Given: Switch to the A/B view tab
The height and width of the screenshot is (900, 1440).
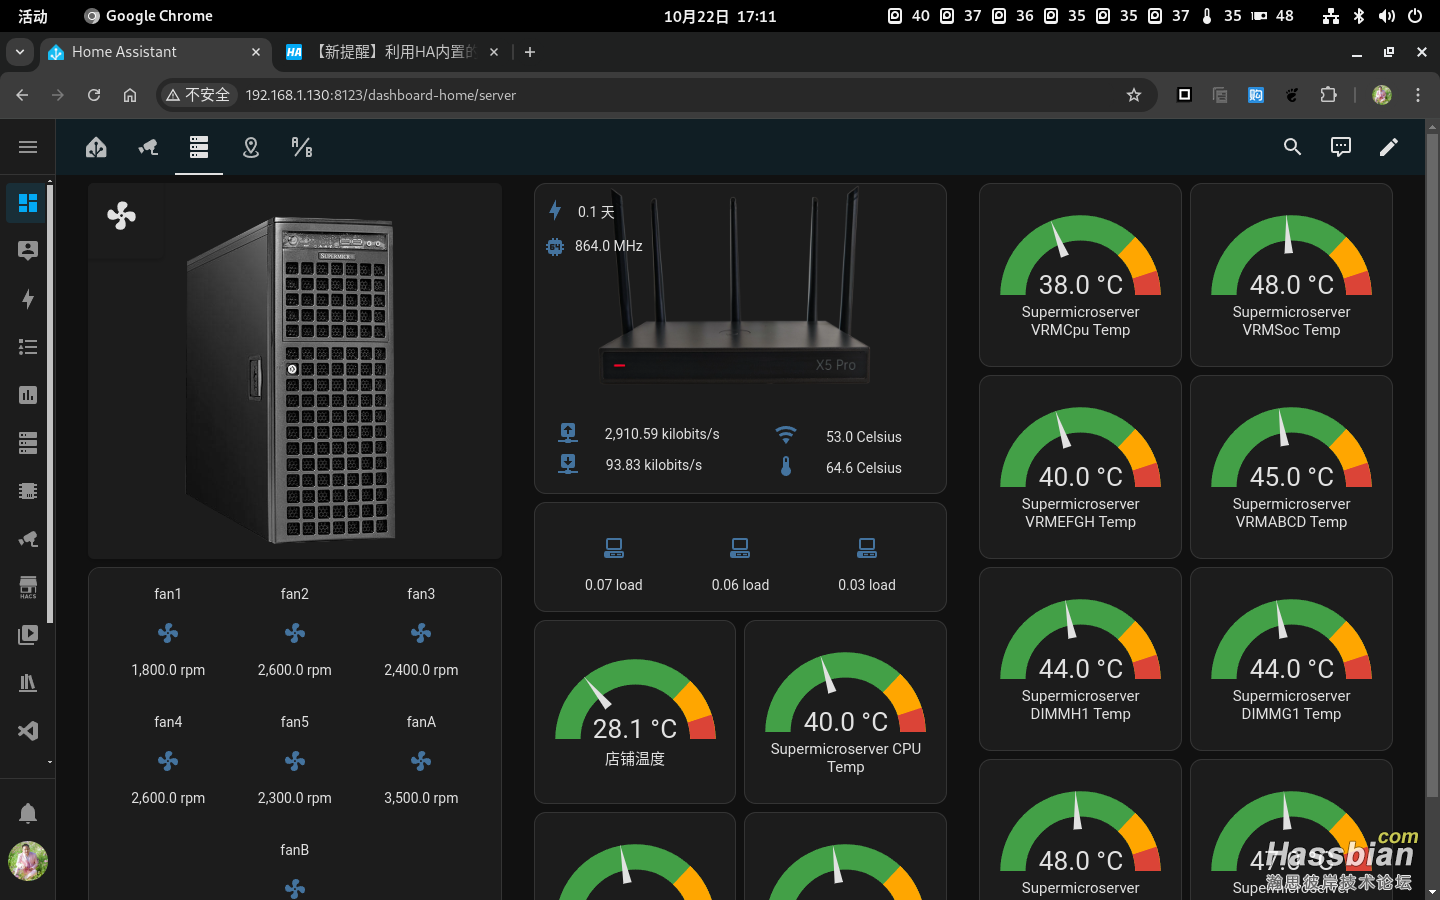Looking at the screenshot, I should click(302, 148).
